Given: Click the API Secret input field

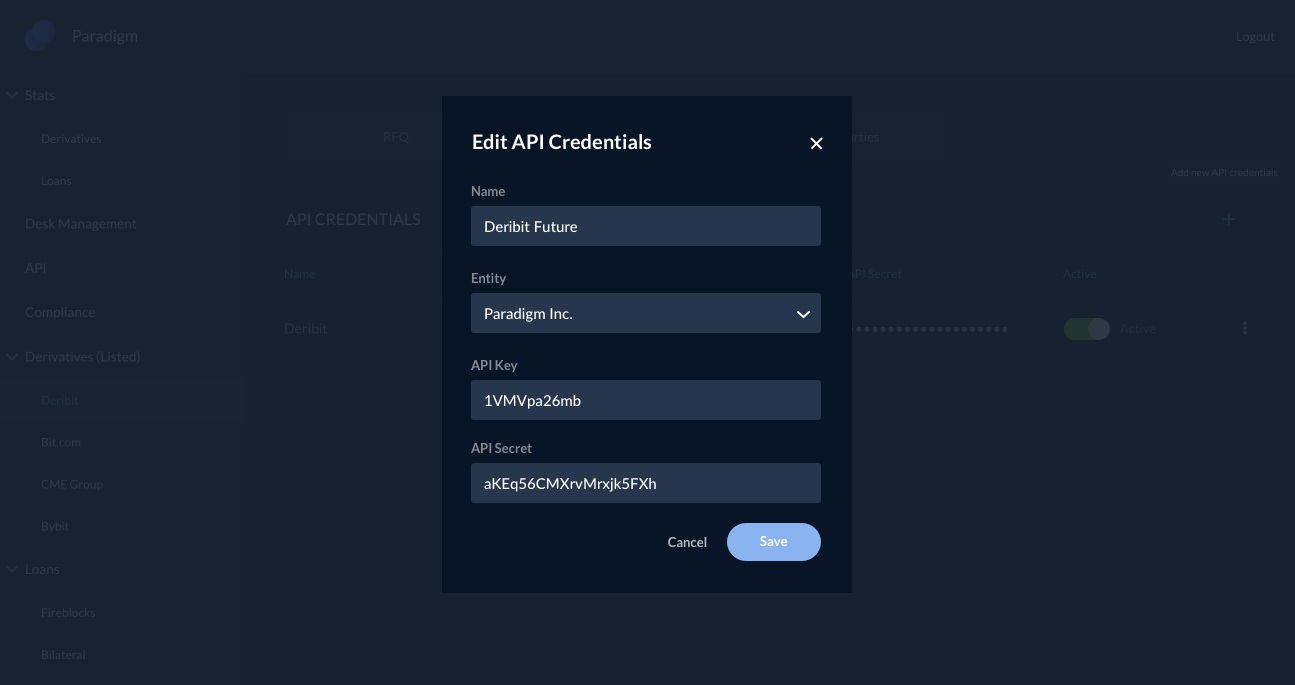Looking at the screenshot, I should [x=646, y=483].
